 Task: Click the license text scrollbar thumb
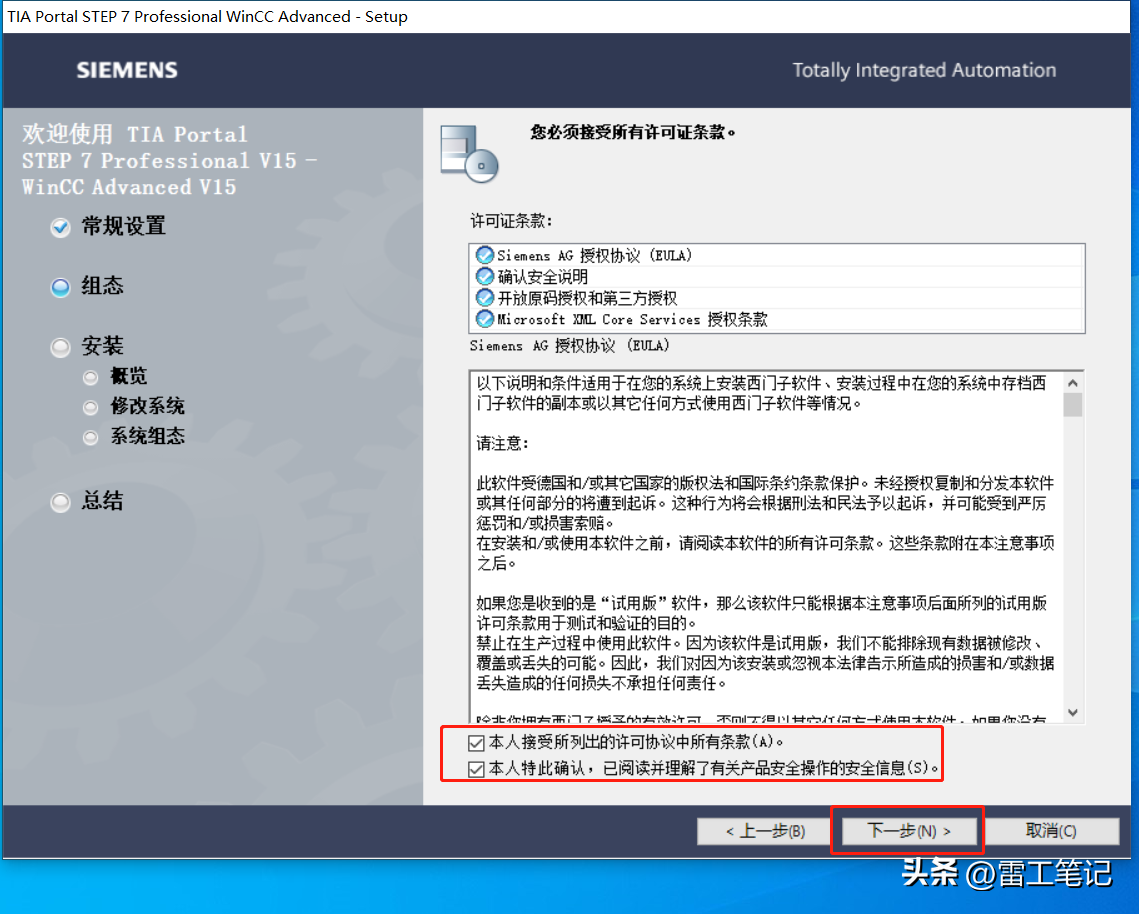(x=1073, y=404)
